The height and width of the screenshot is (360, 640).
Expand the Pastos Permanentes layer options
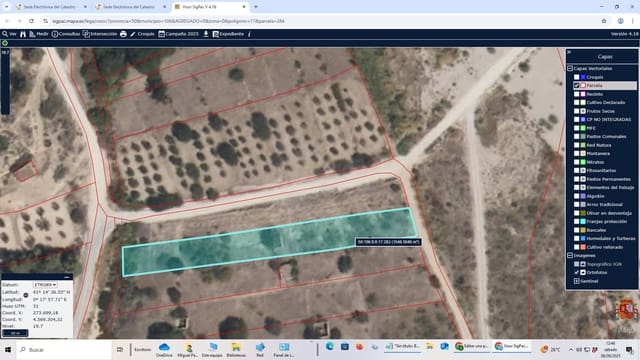pos(583,179)
